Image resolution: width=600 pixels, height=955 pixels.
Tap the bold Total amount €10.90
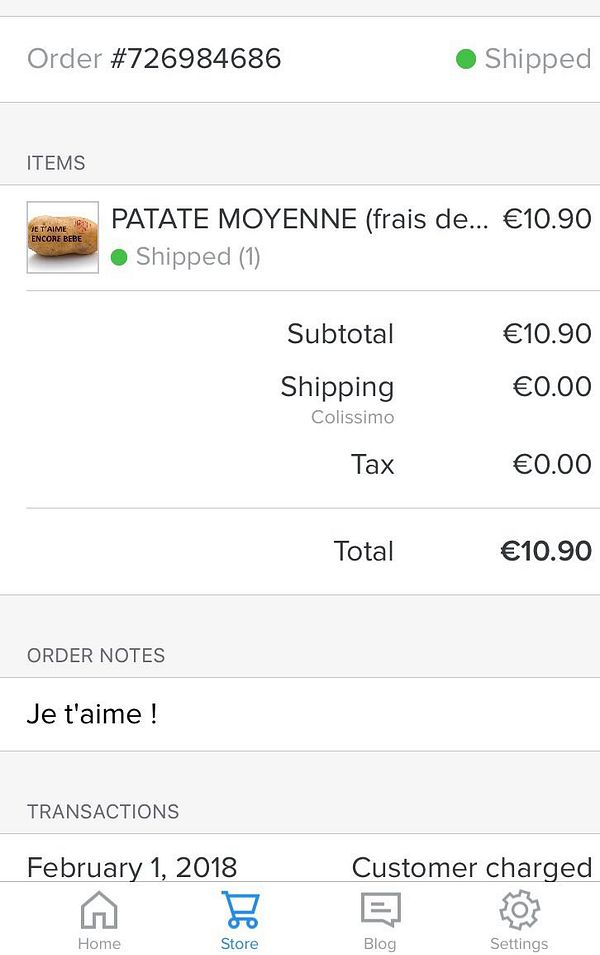[x=546, y=551]
